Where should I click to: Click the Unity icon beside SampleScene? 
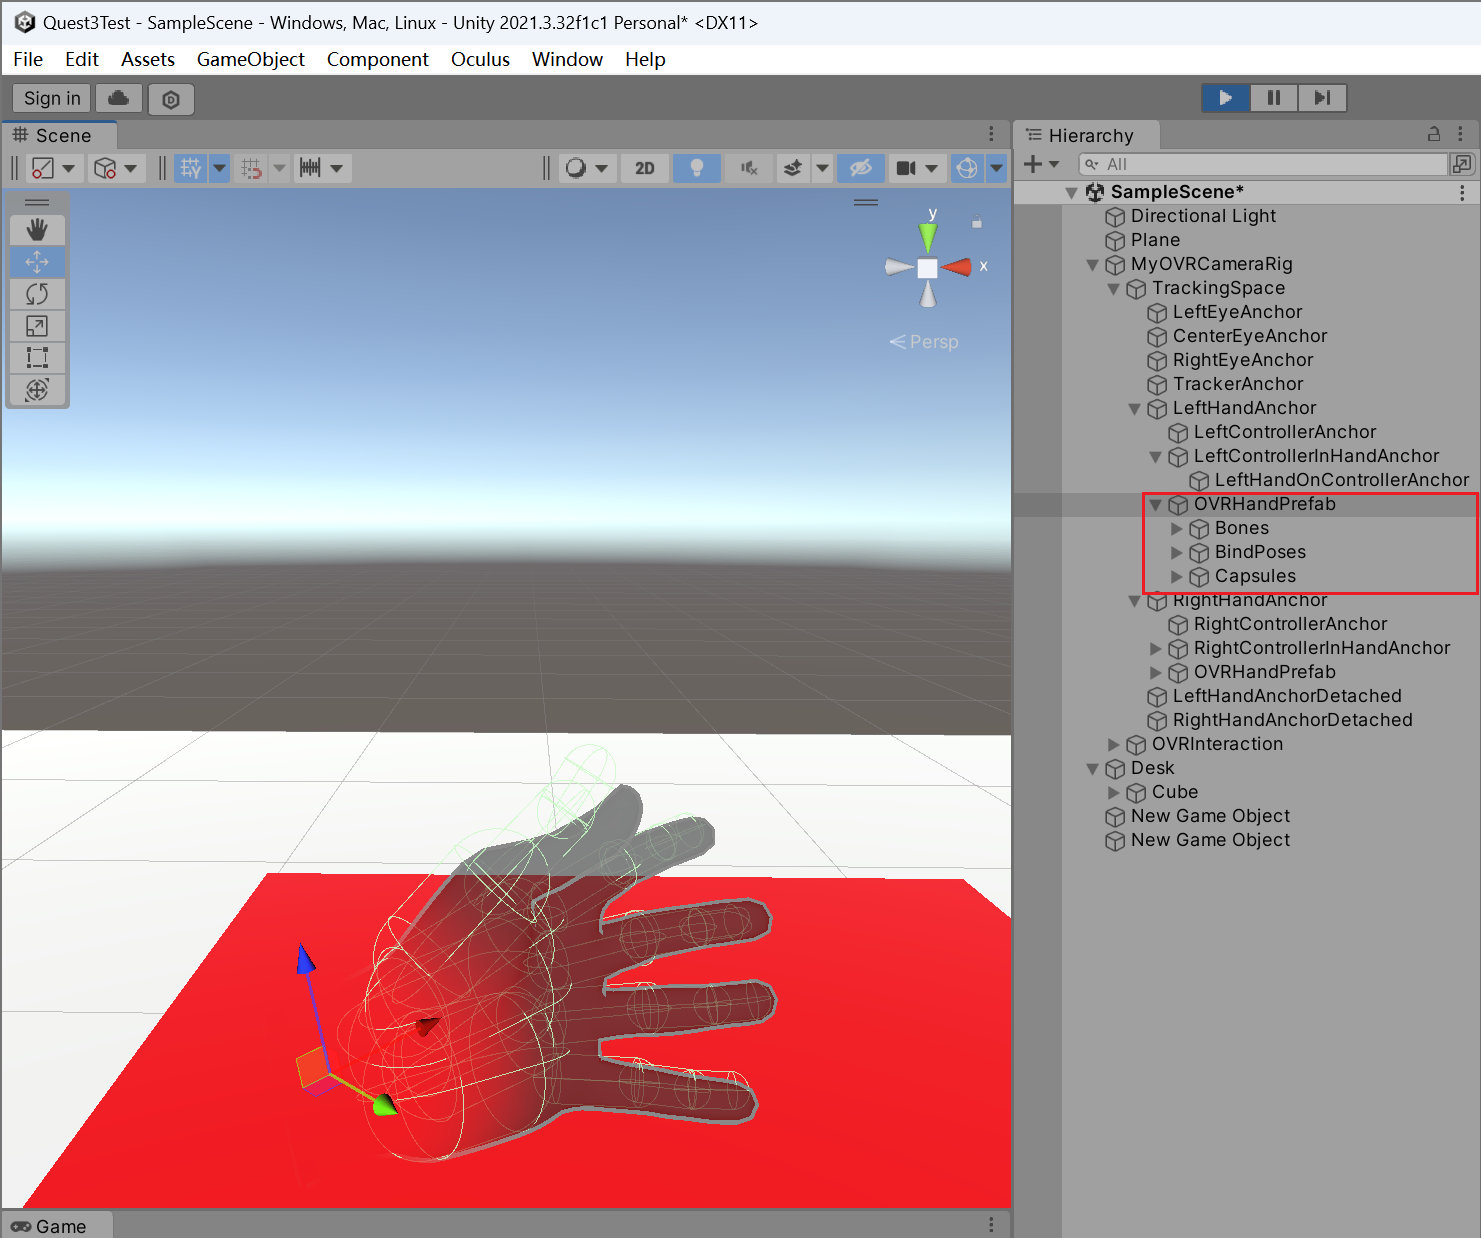1095,192
